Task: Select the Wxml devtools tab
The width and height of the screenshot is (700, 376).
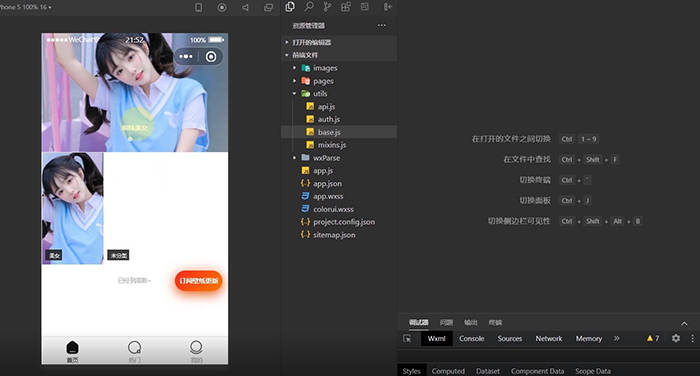Action: click(x=436, y=338)
